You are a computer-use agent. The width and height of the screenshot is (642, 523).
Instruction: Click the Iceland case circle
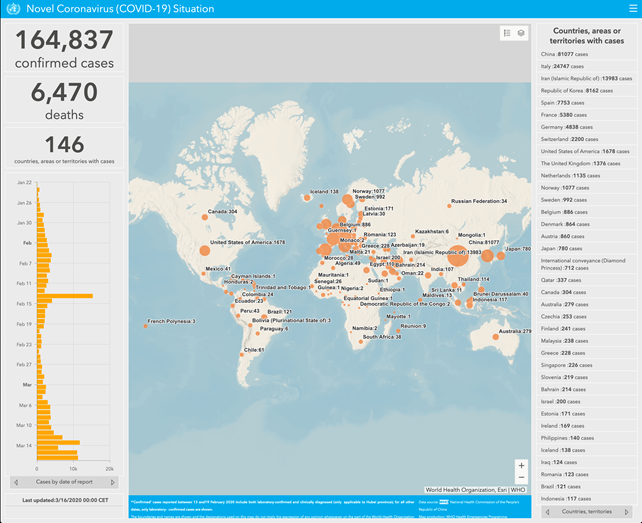click(x=307, y=198)
